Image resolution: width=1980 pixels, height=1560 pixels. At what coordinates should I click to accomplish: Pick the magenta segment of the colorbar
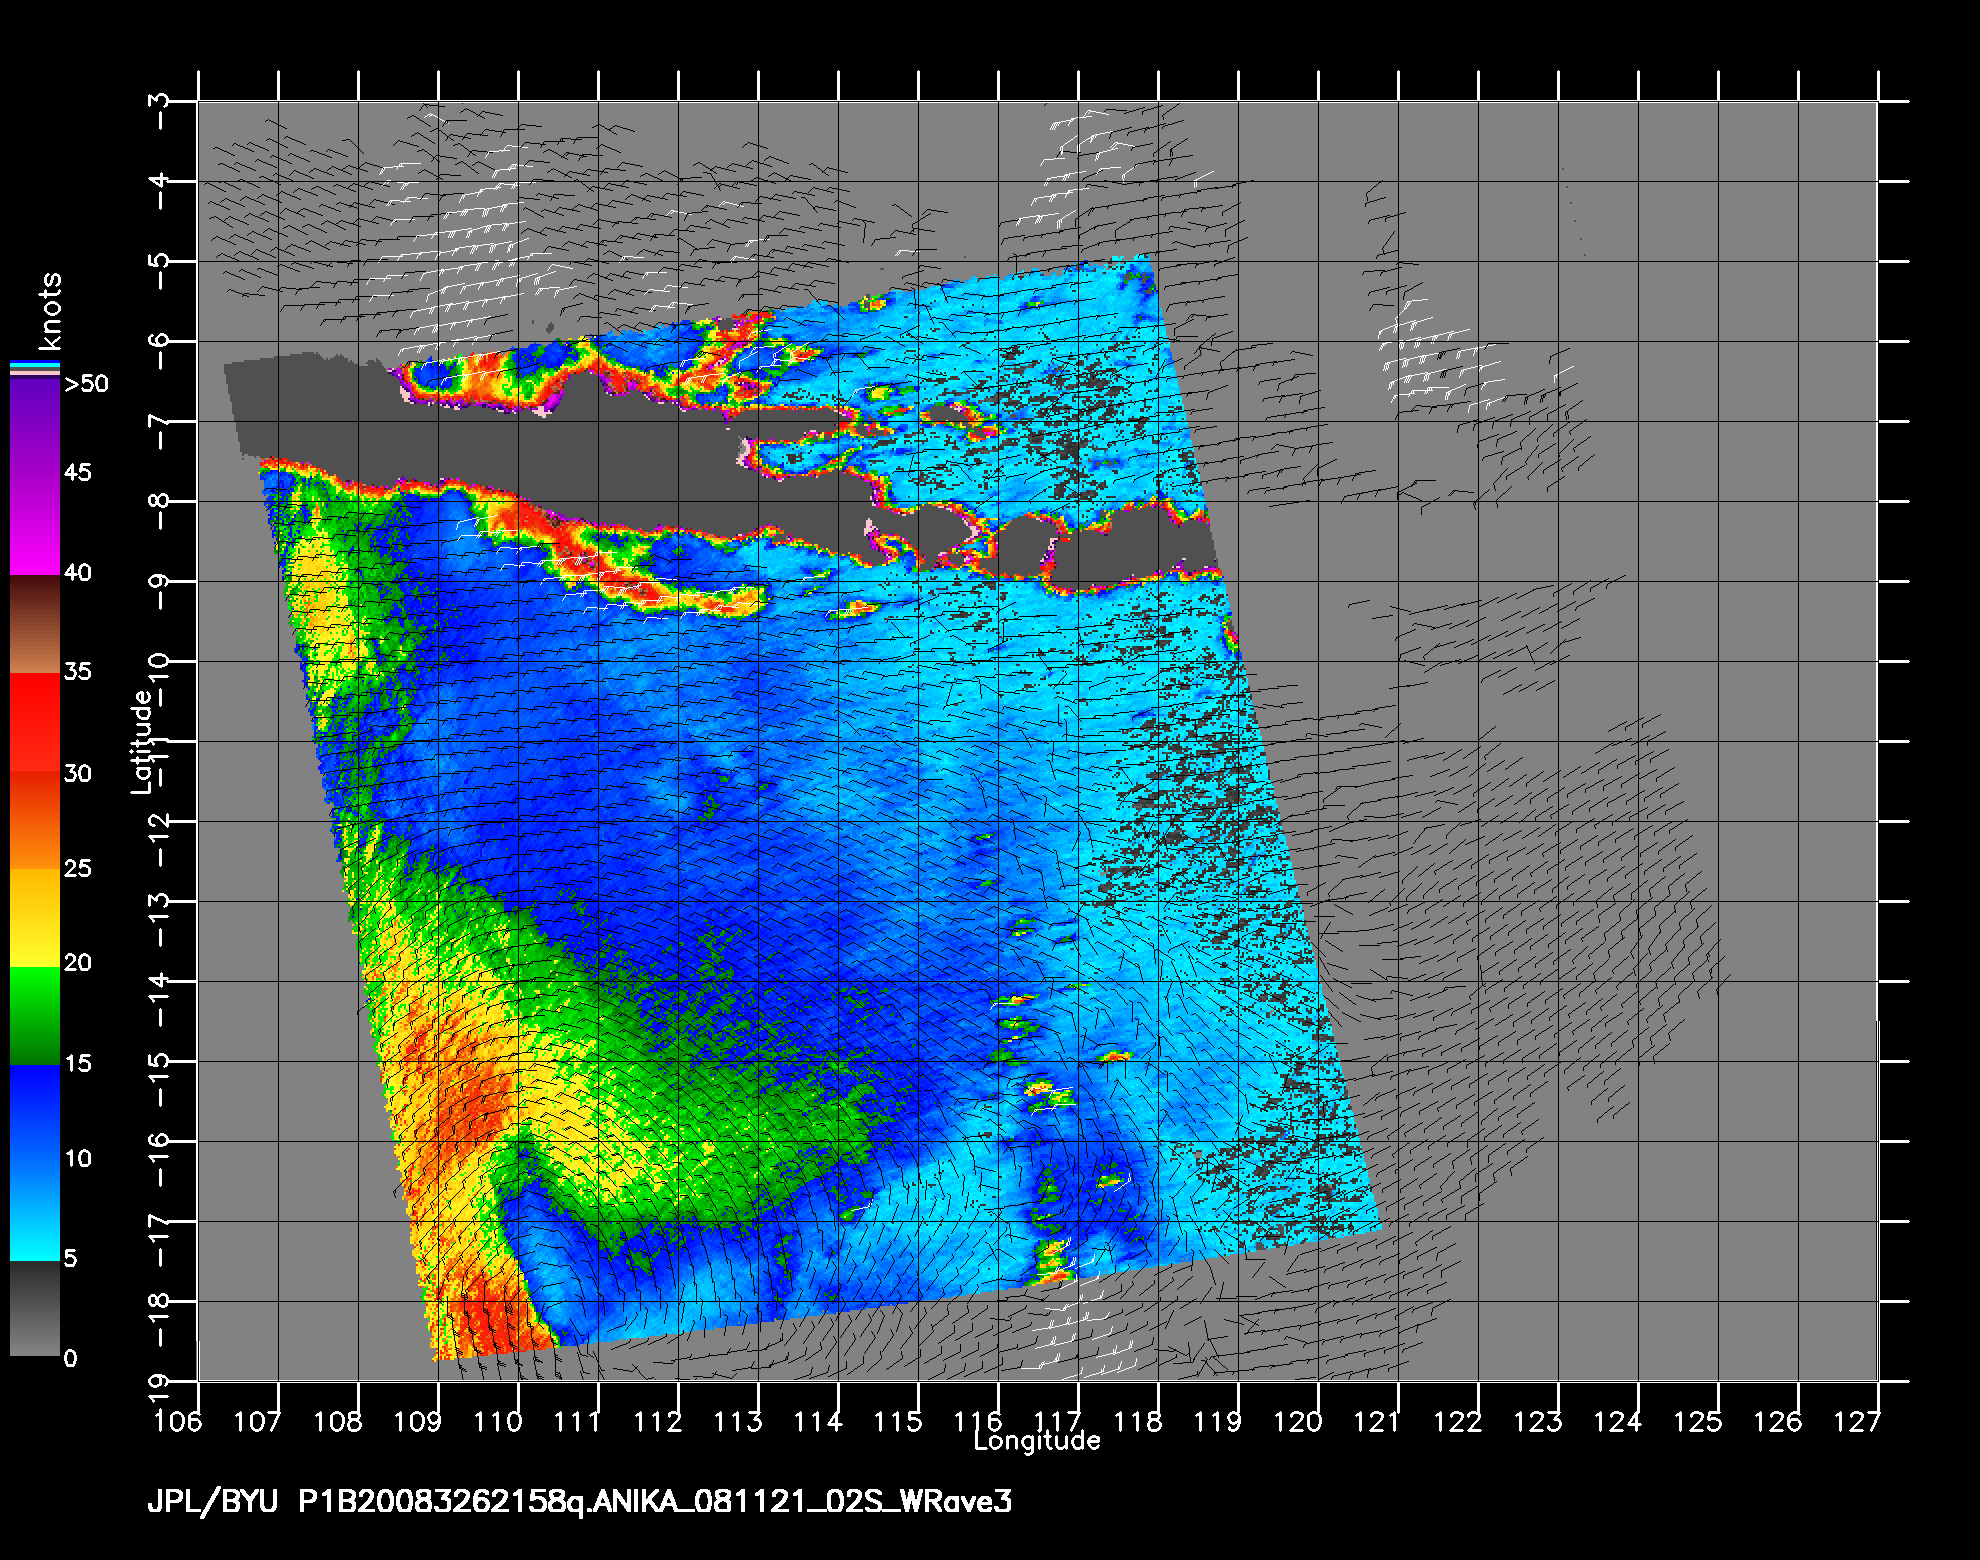point(35,527)
